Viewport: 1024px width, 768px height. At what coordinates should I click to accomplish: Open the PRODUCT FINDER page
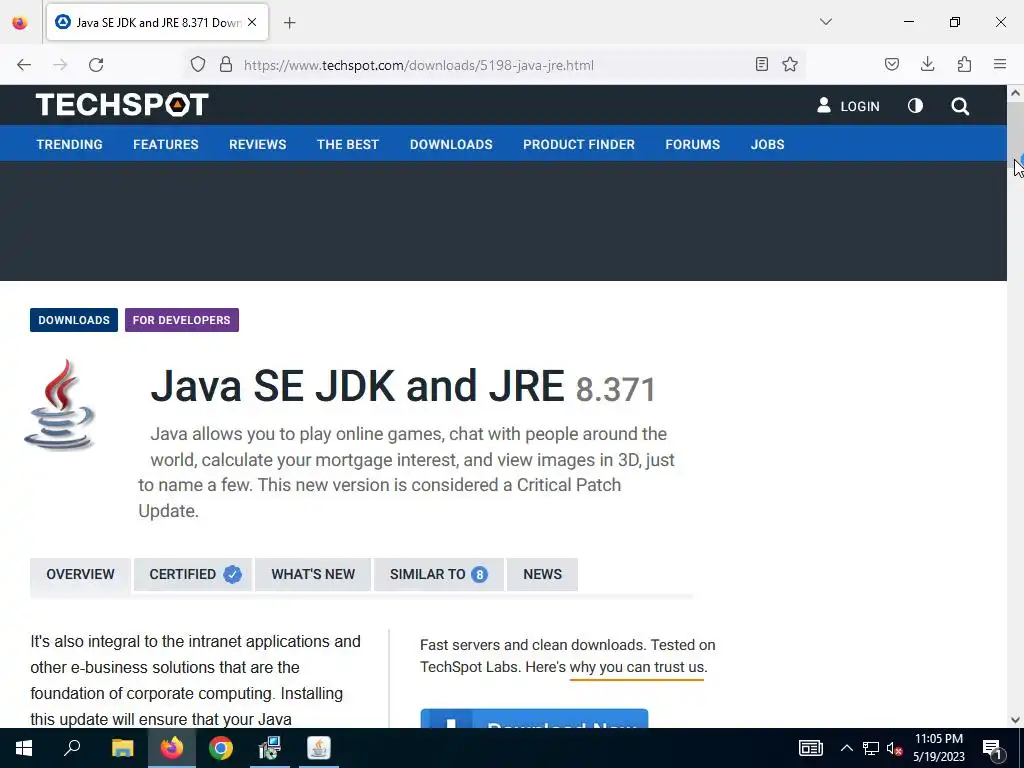click(579, 144)
